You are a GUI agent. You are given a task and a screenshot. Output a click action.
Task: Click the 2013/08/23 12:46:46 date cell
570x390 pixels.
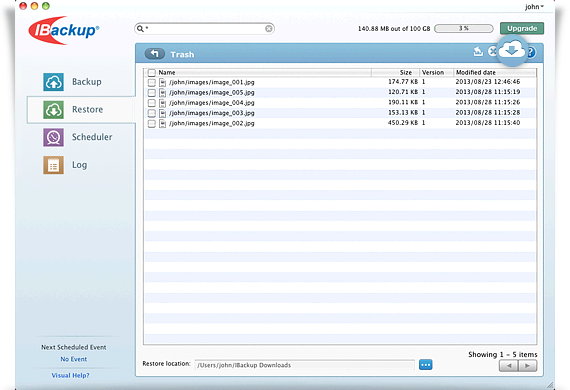click(x=488, y=82)
